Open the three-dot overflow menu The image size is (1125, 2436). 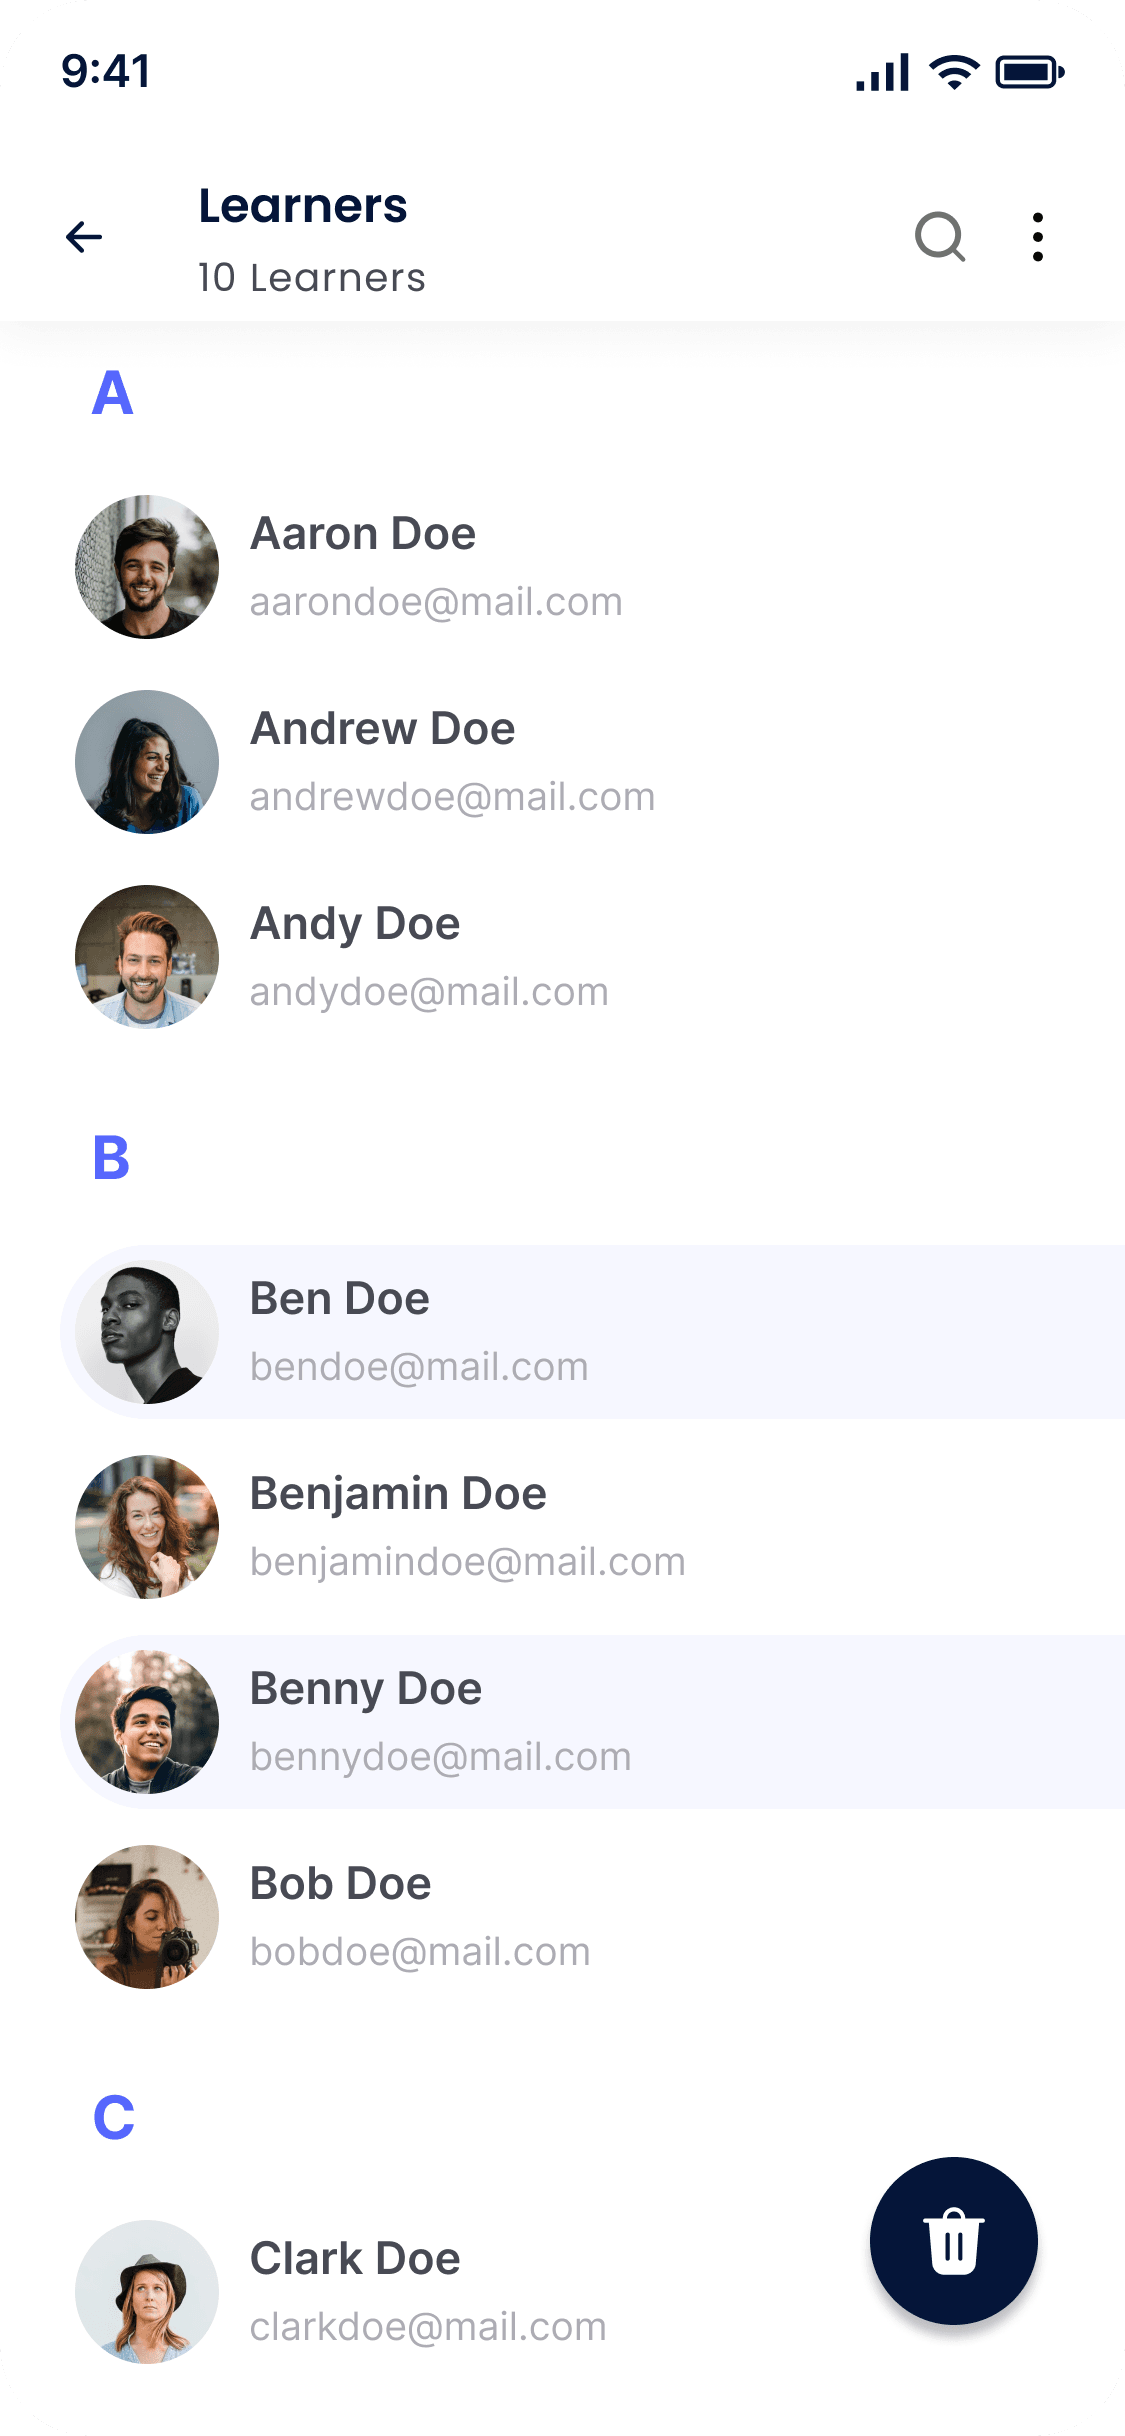tap(1038, 237)
